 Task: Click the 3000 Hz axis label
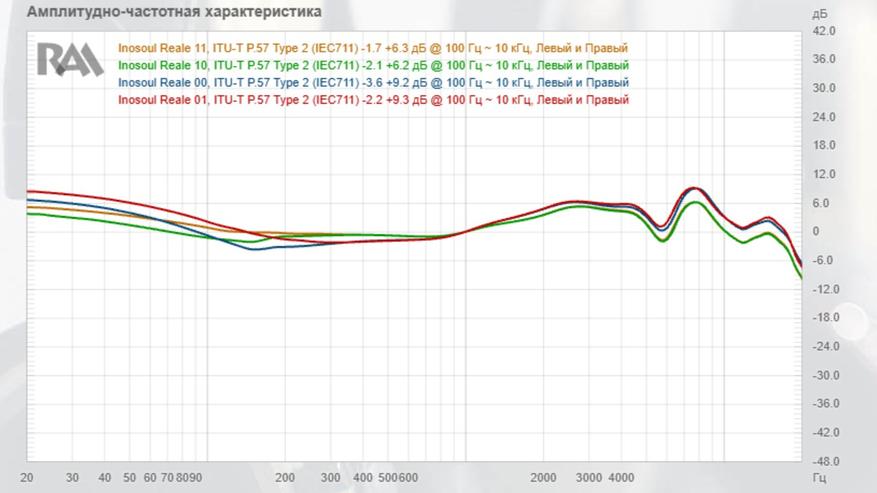click(588, 478)
